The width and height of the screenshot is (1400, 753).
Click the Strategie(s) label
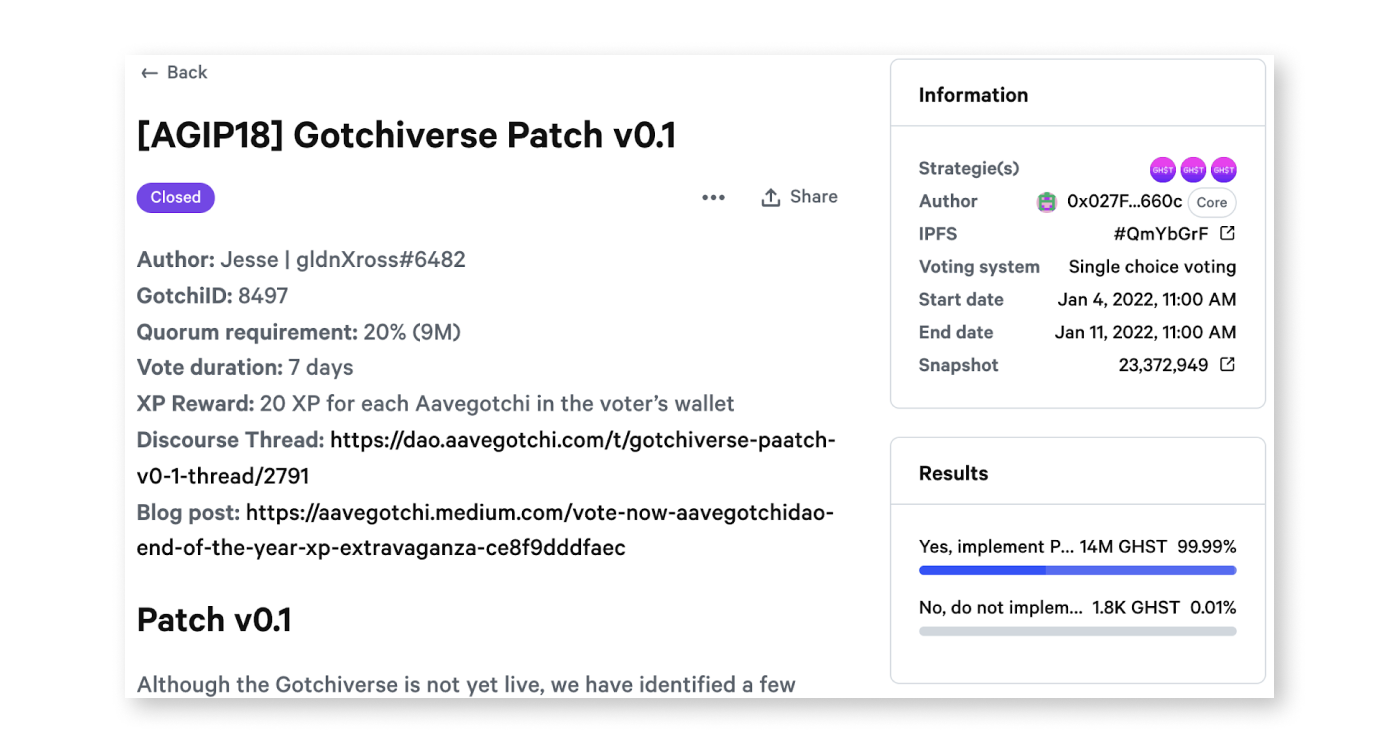click(969, 169)
